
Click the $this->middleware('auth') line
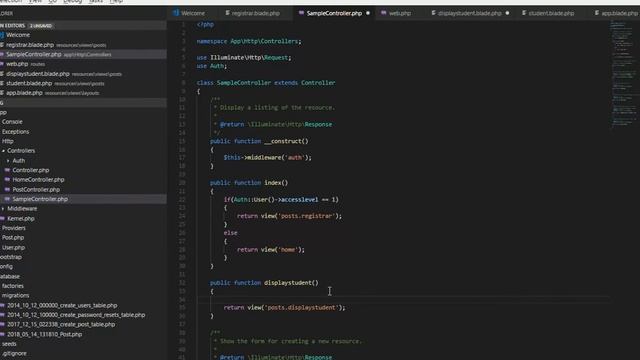pos(267,158)
